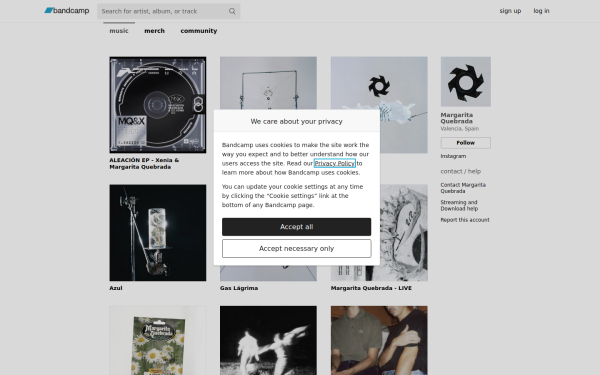This screenshot has width=600, height=375.
Task: Open the ALEACIÓN EP - Xenia & Margarita Quebrada title
Action: click(x=144, y=163)
